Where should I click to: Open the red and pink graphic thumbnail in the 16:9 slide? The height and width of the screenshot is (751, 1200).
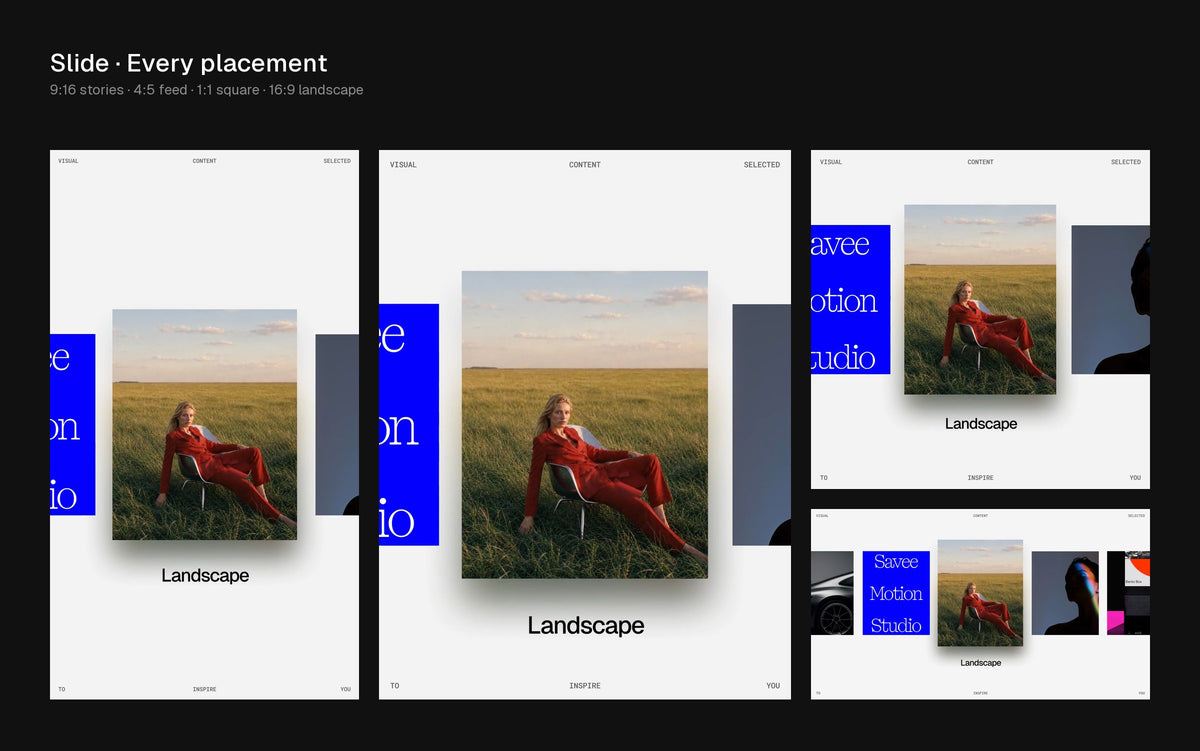click(1128, 593)
